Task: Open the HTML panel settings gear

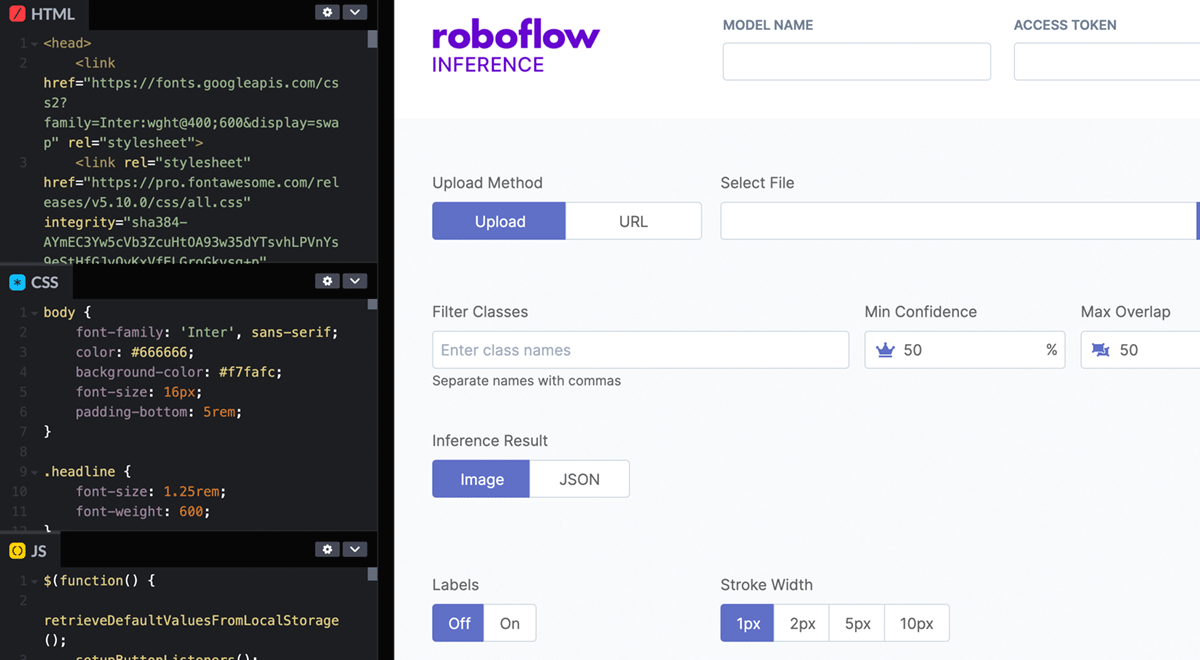Action: (327, 13)
